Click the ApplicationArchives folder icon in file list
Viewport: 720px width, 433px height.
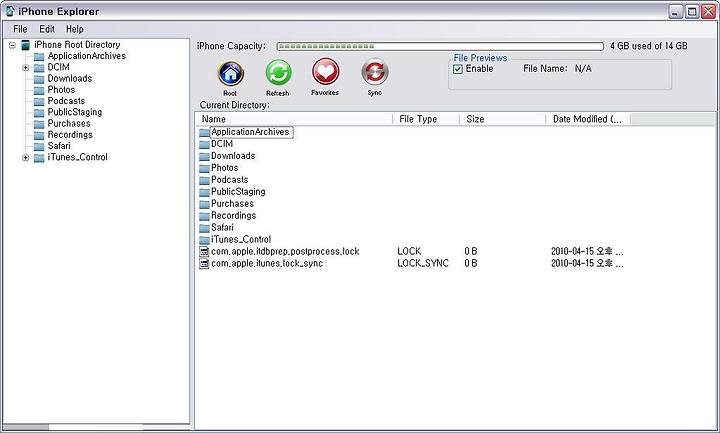pos(204,133)
